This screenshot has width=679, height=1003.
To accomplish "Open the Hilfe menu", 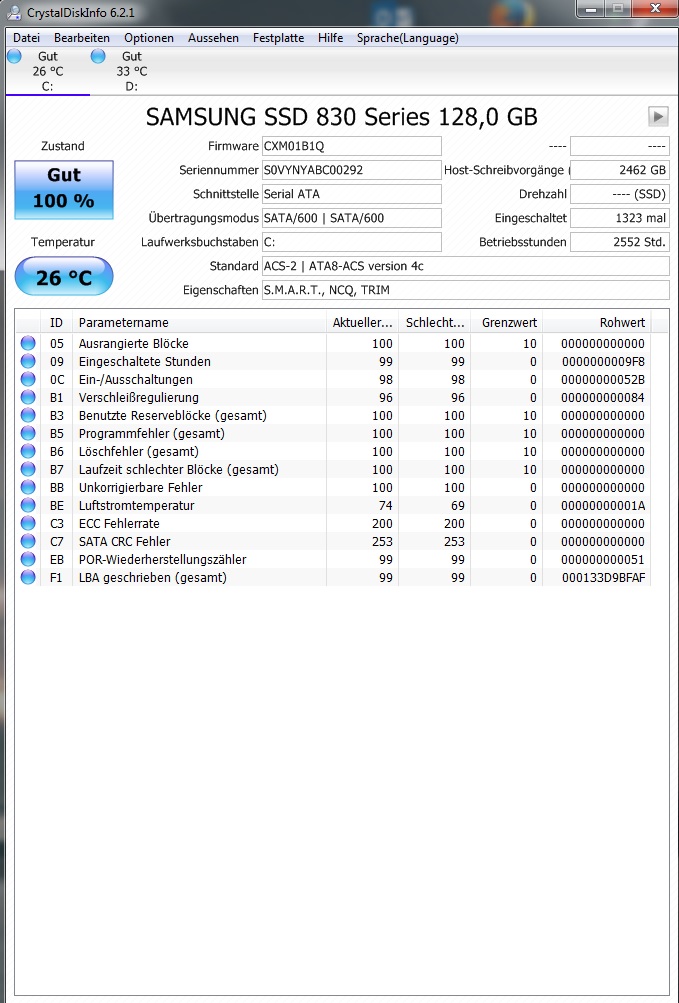I will tap(330, 38).
